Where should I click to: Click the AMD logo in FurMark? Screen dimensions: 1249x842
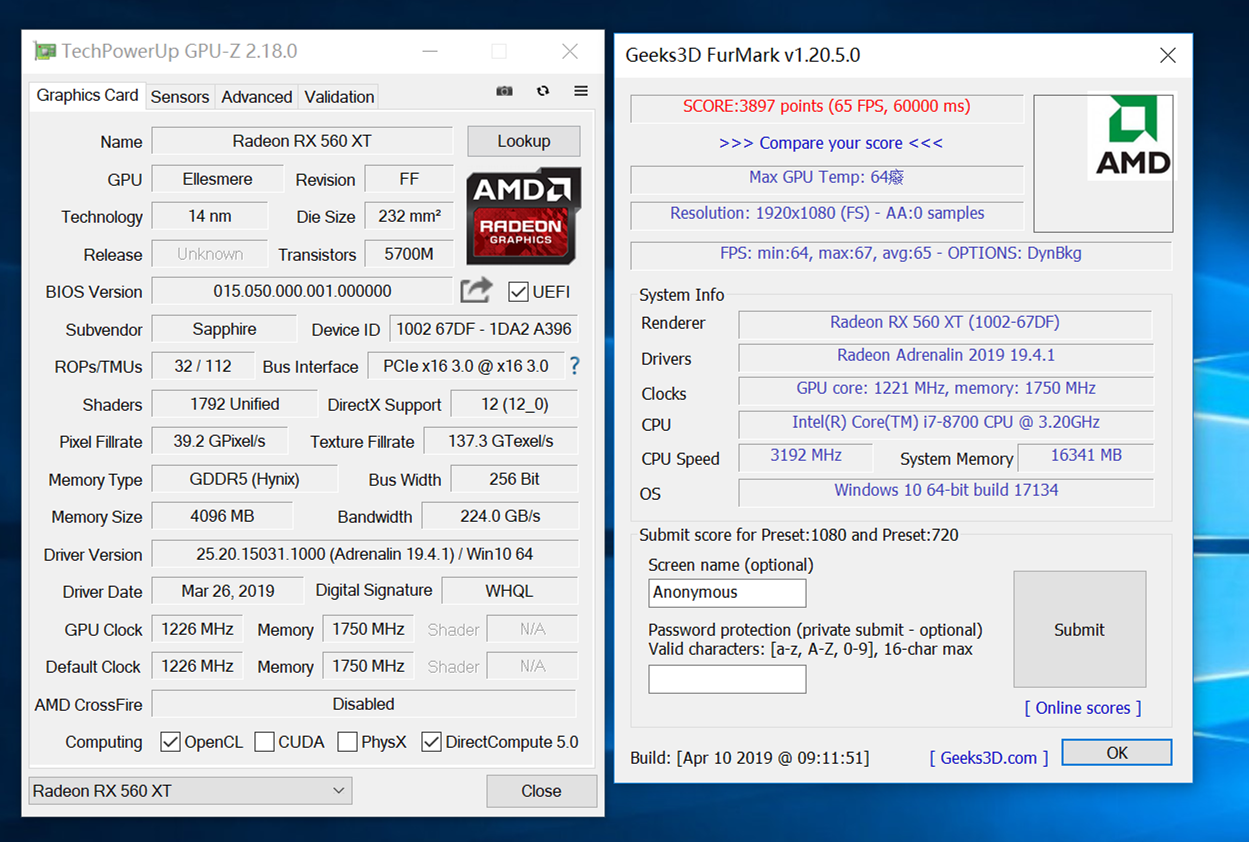[1132, 137]
